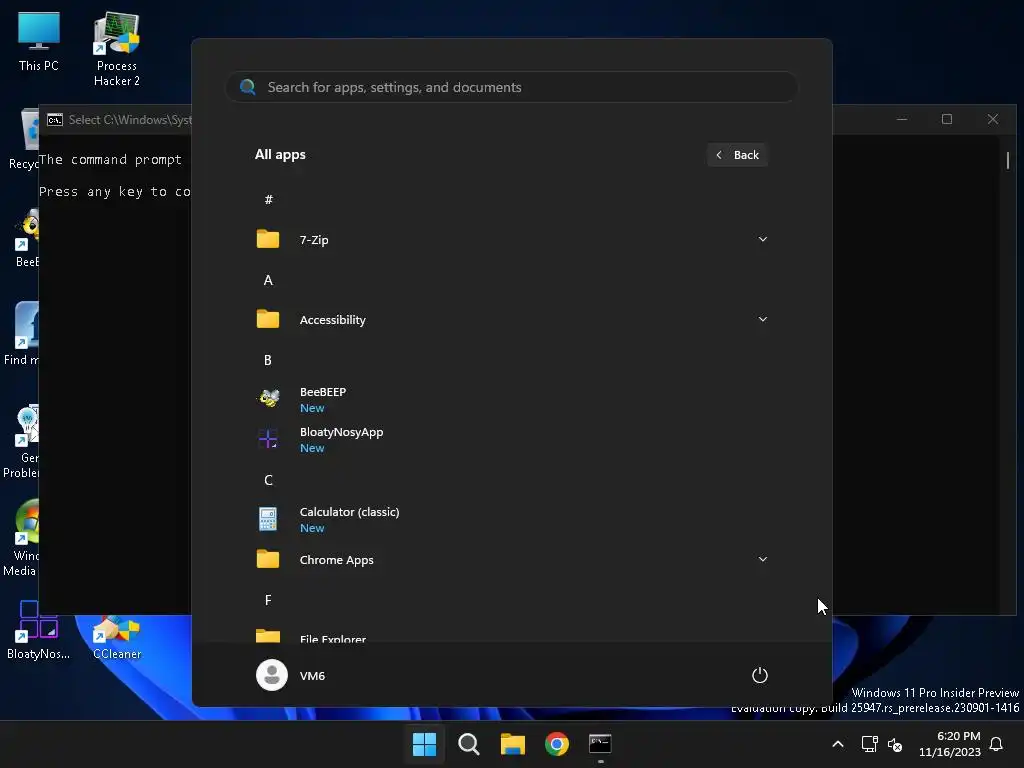
Task: Minimize the Command Prompt window
Action: 902,119
